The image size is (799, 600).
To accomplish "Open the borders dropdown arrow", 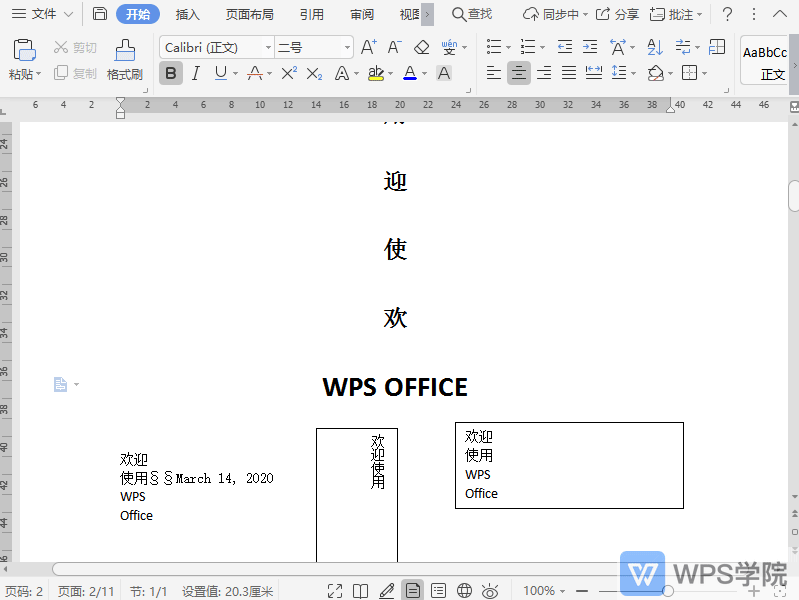I will pos(704,74).
